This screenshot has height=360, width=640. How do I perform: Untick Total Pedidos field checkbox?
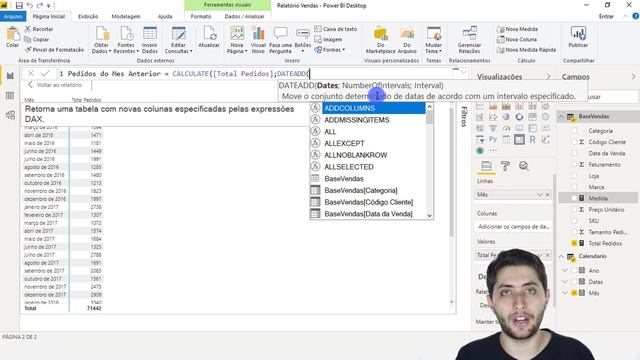coord(574,243)
